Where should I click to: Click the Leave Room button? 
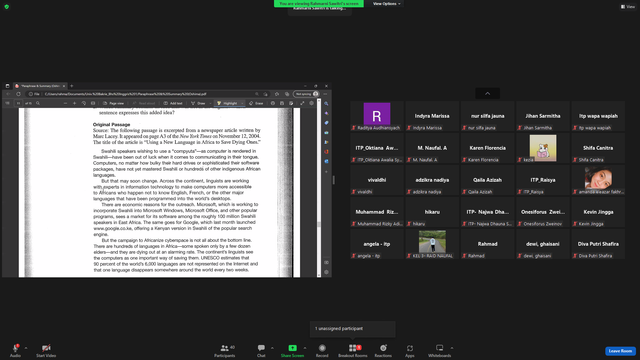pyautogui.click(x=620, y=351)
